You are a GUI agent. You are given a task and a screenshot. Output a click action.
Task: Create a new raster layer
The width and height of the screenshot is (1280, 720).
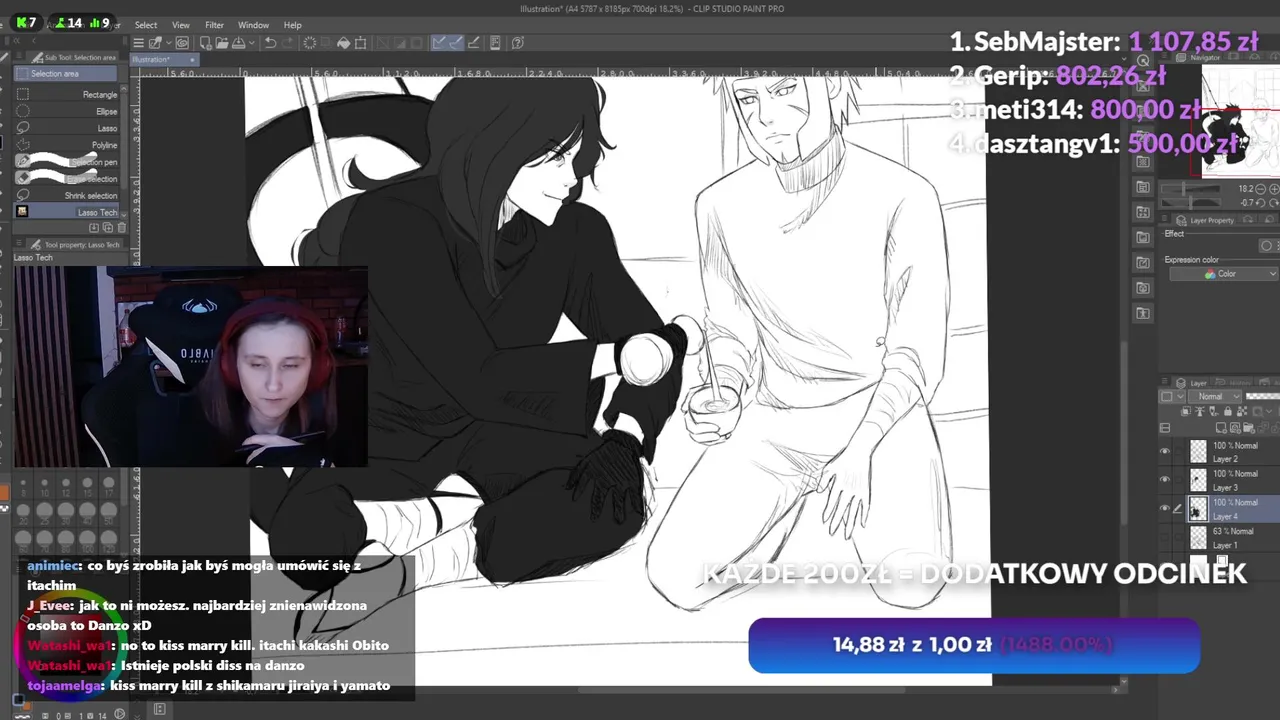(x=1221, y=428)
